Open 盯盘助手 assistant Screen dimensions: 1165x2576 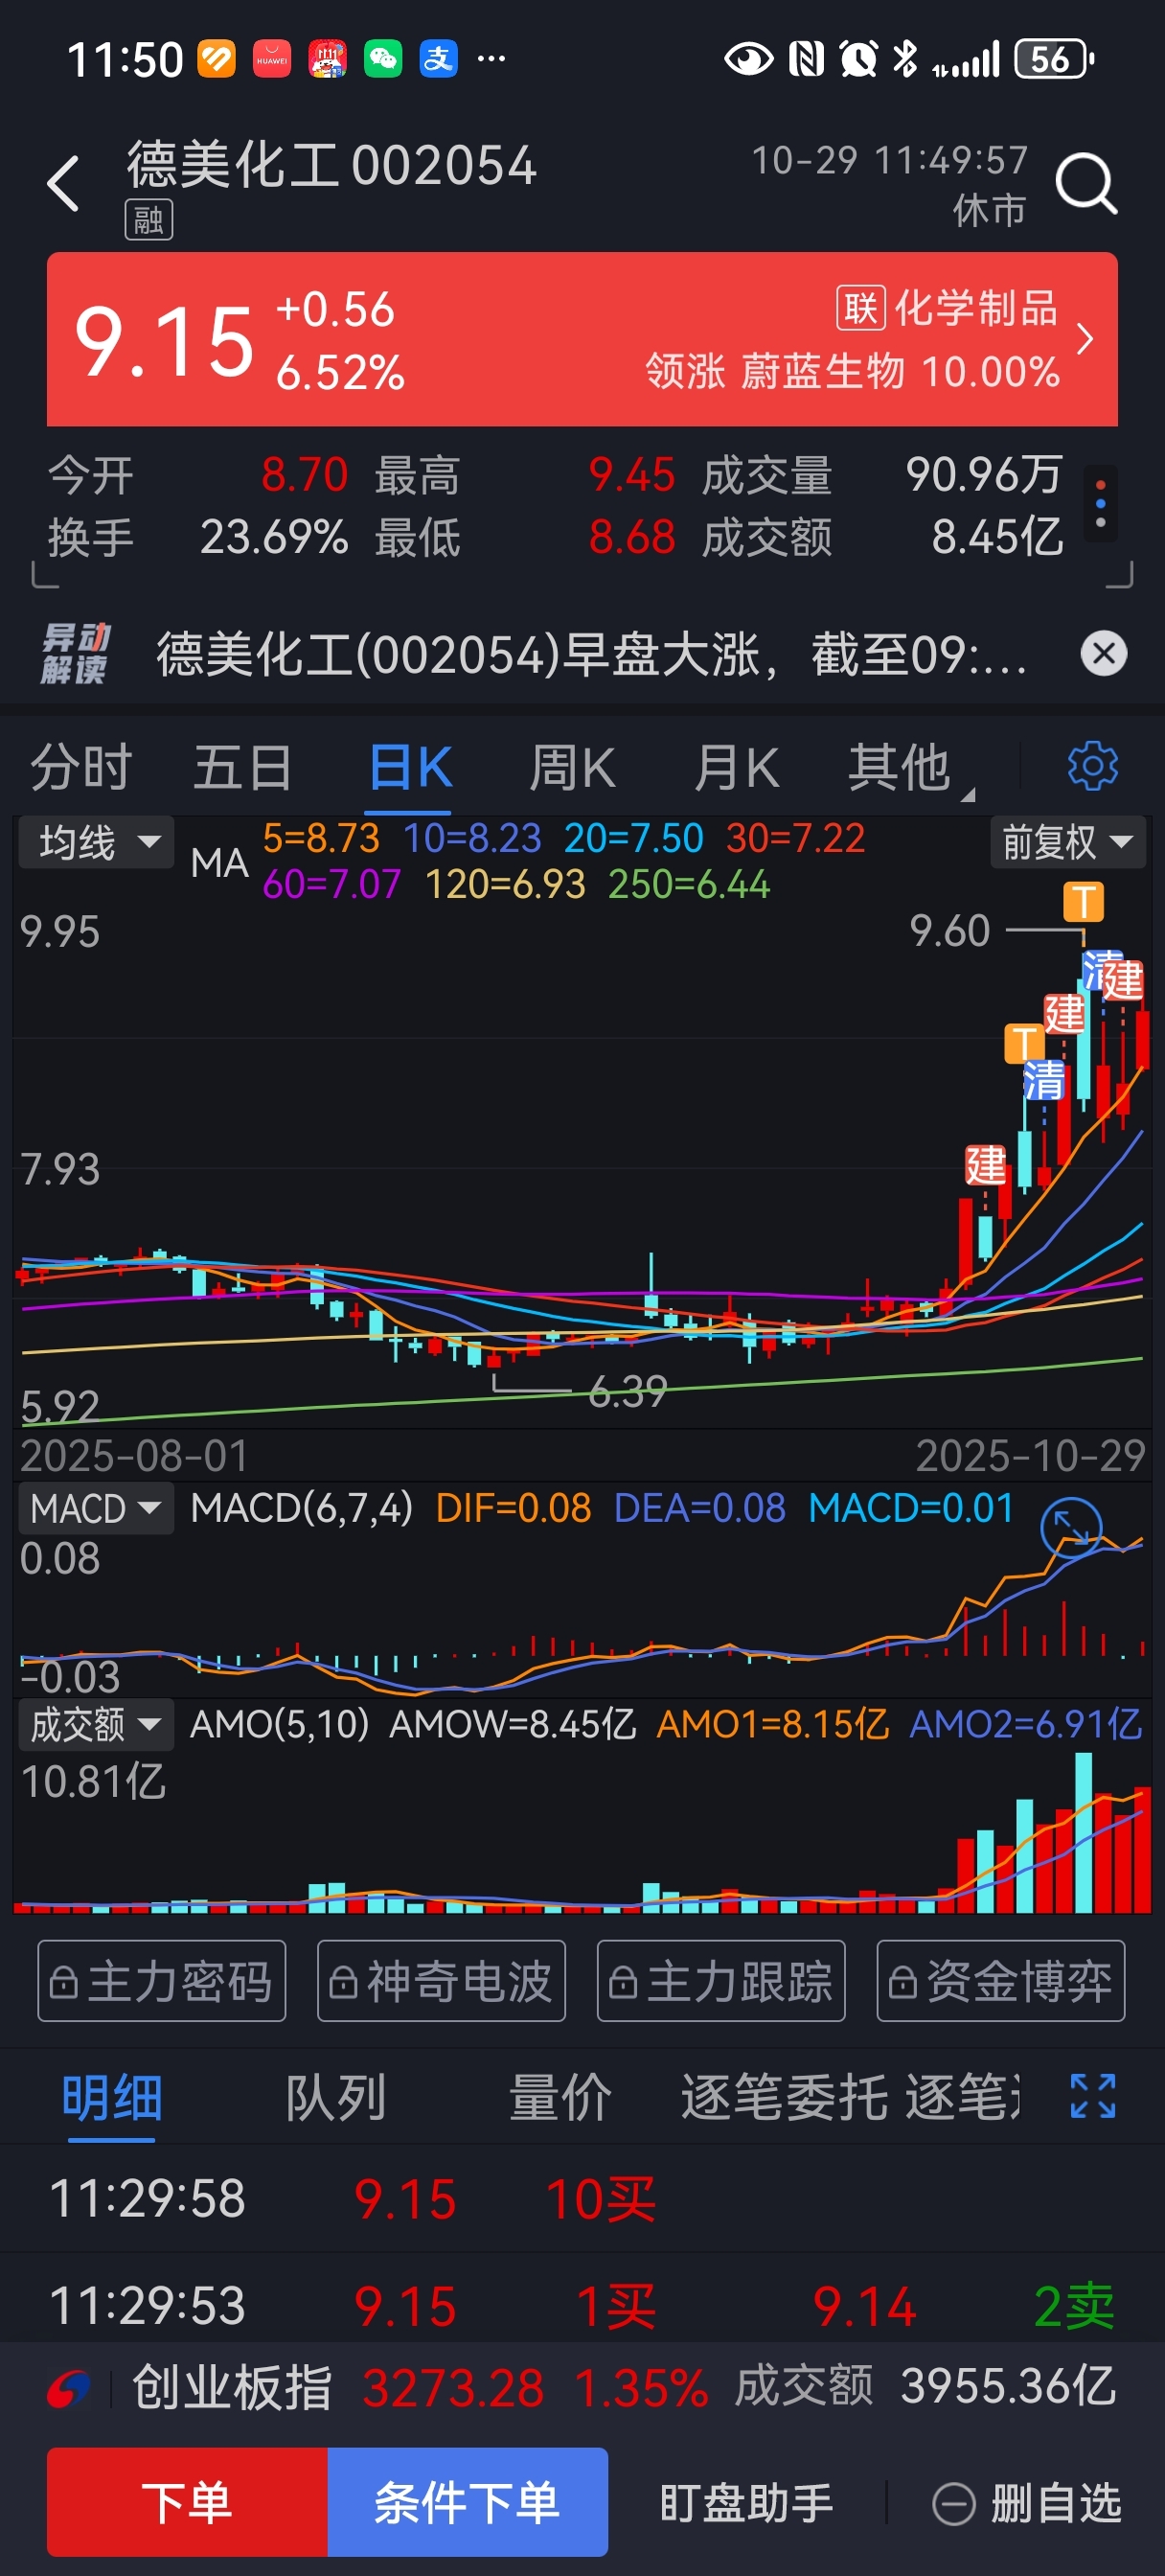[x=747, y=2503]
